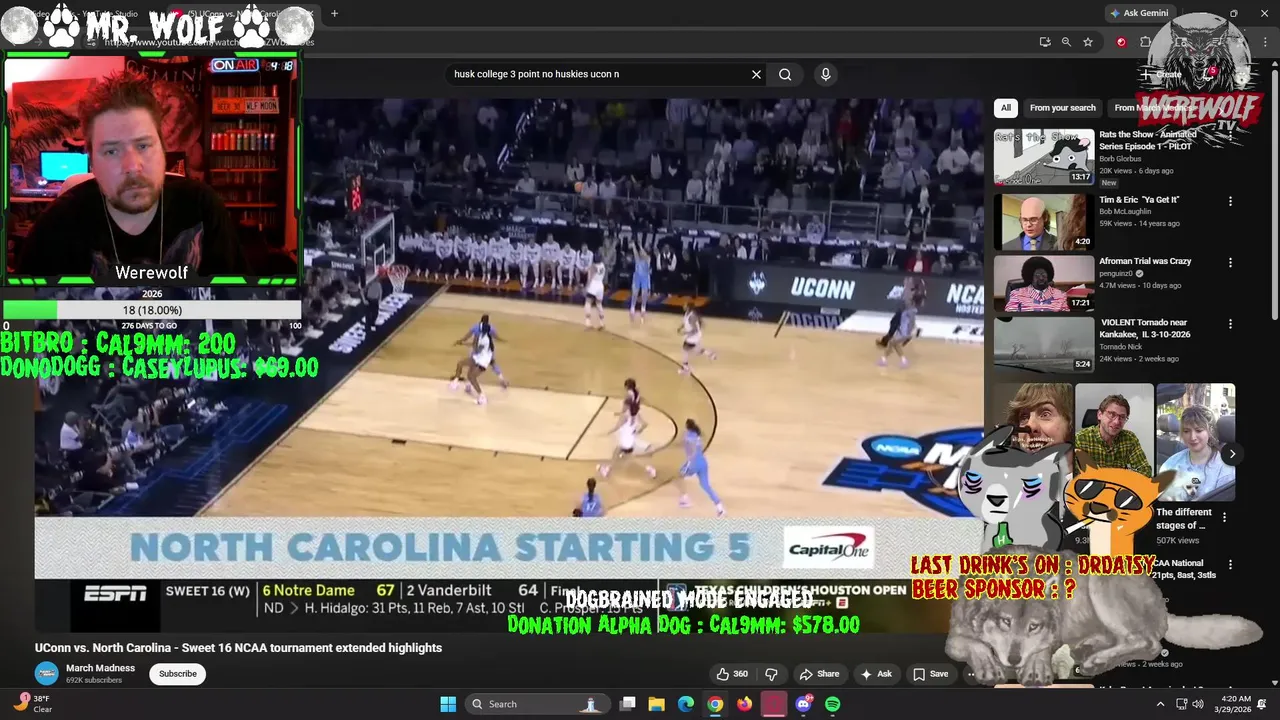Like the video with thumbs up

tap(732, 674)
